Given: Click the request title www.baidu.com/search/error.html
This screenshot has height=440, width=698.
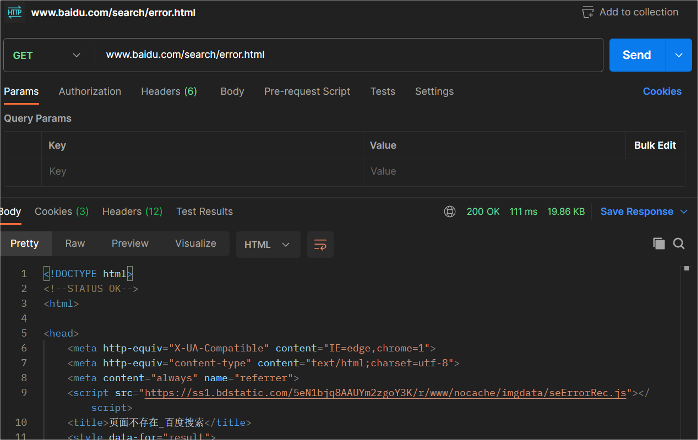Looking at the screenshot, I should click(x=113, y=12).
